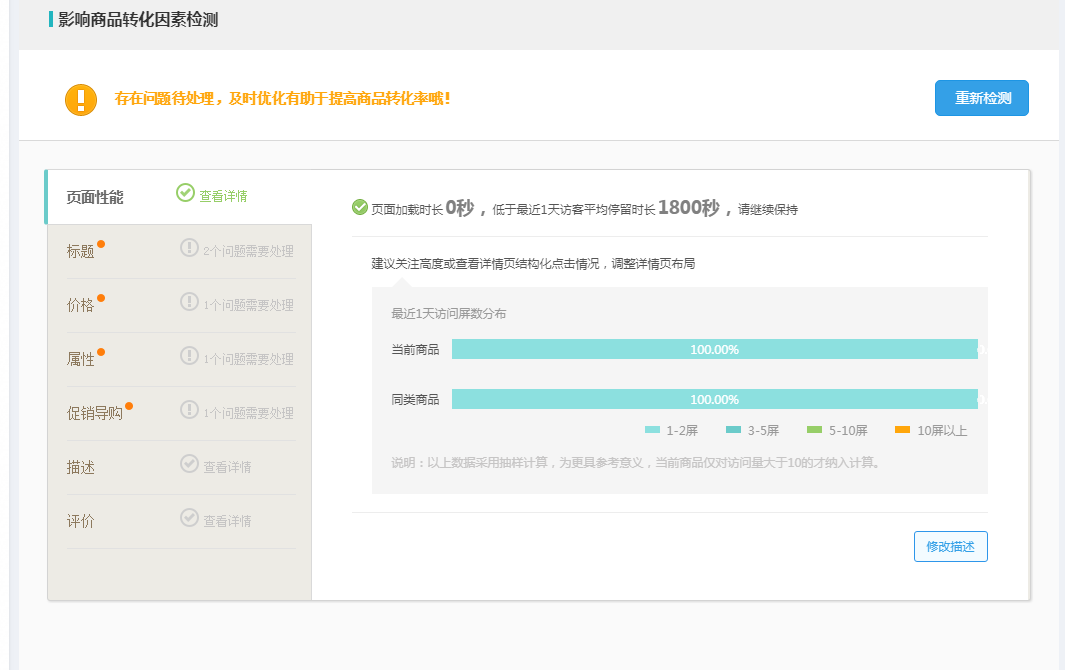Image resolution: width=1065 pixels, height=670 pixels.
Task: Click the 当前商品 100.00% bar
Action: click(x=714, y=349)
